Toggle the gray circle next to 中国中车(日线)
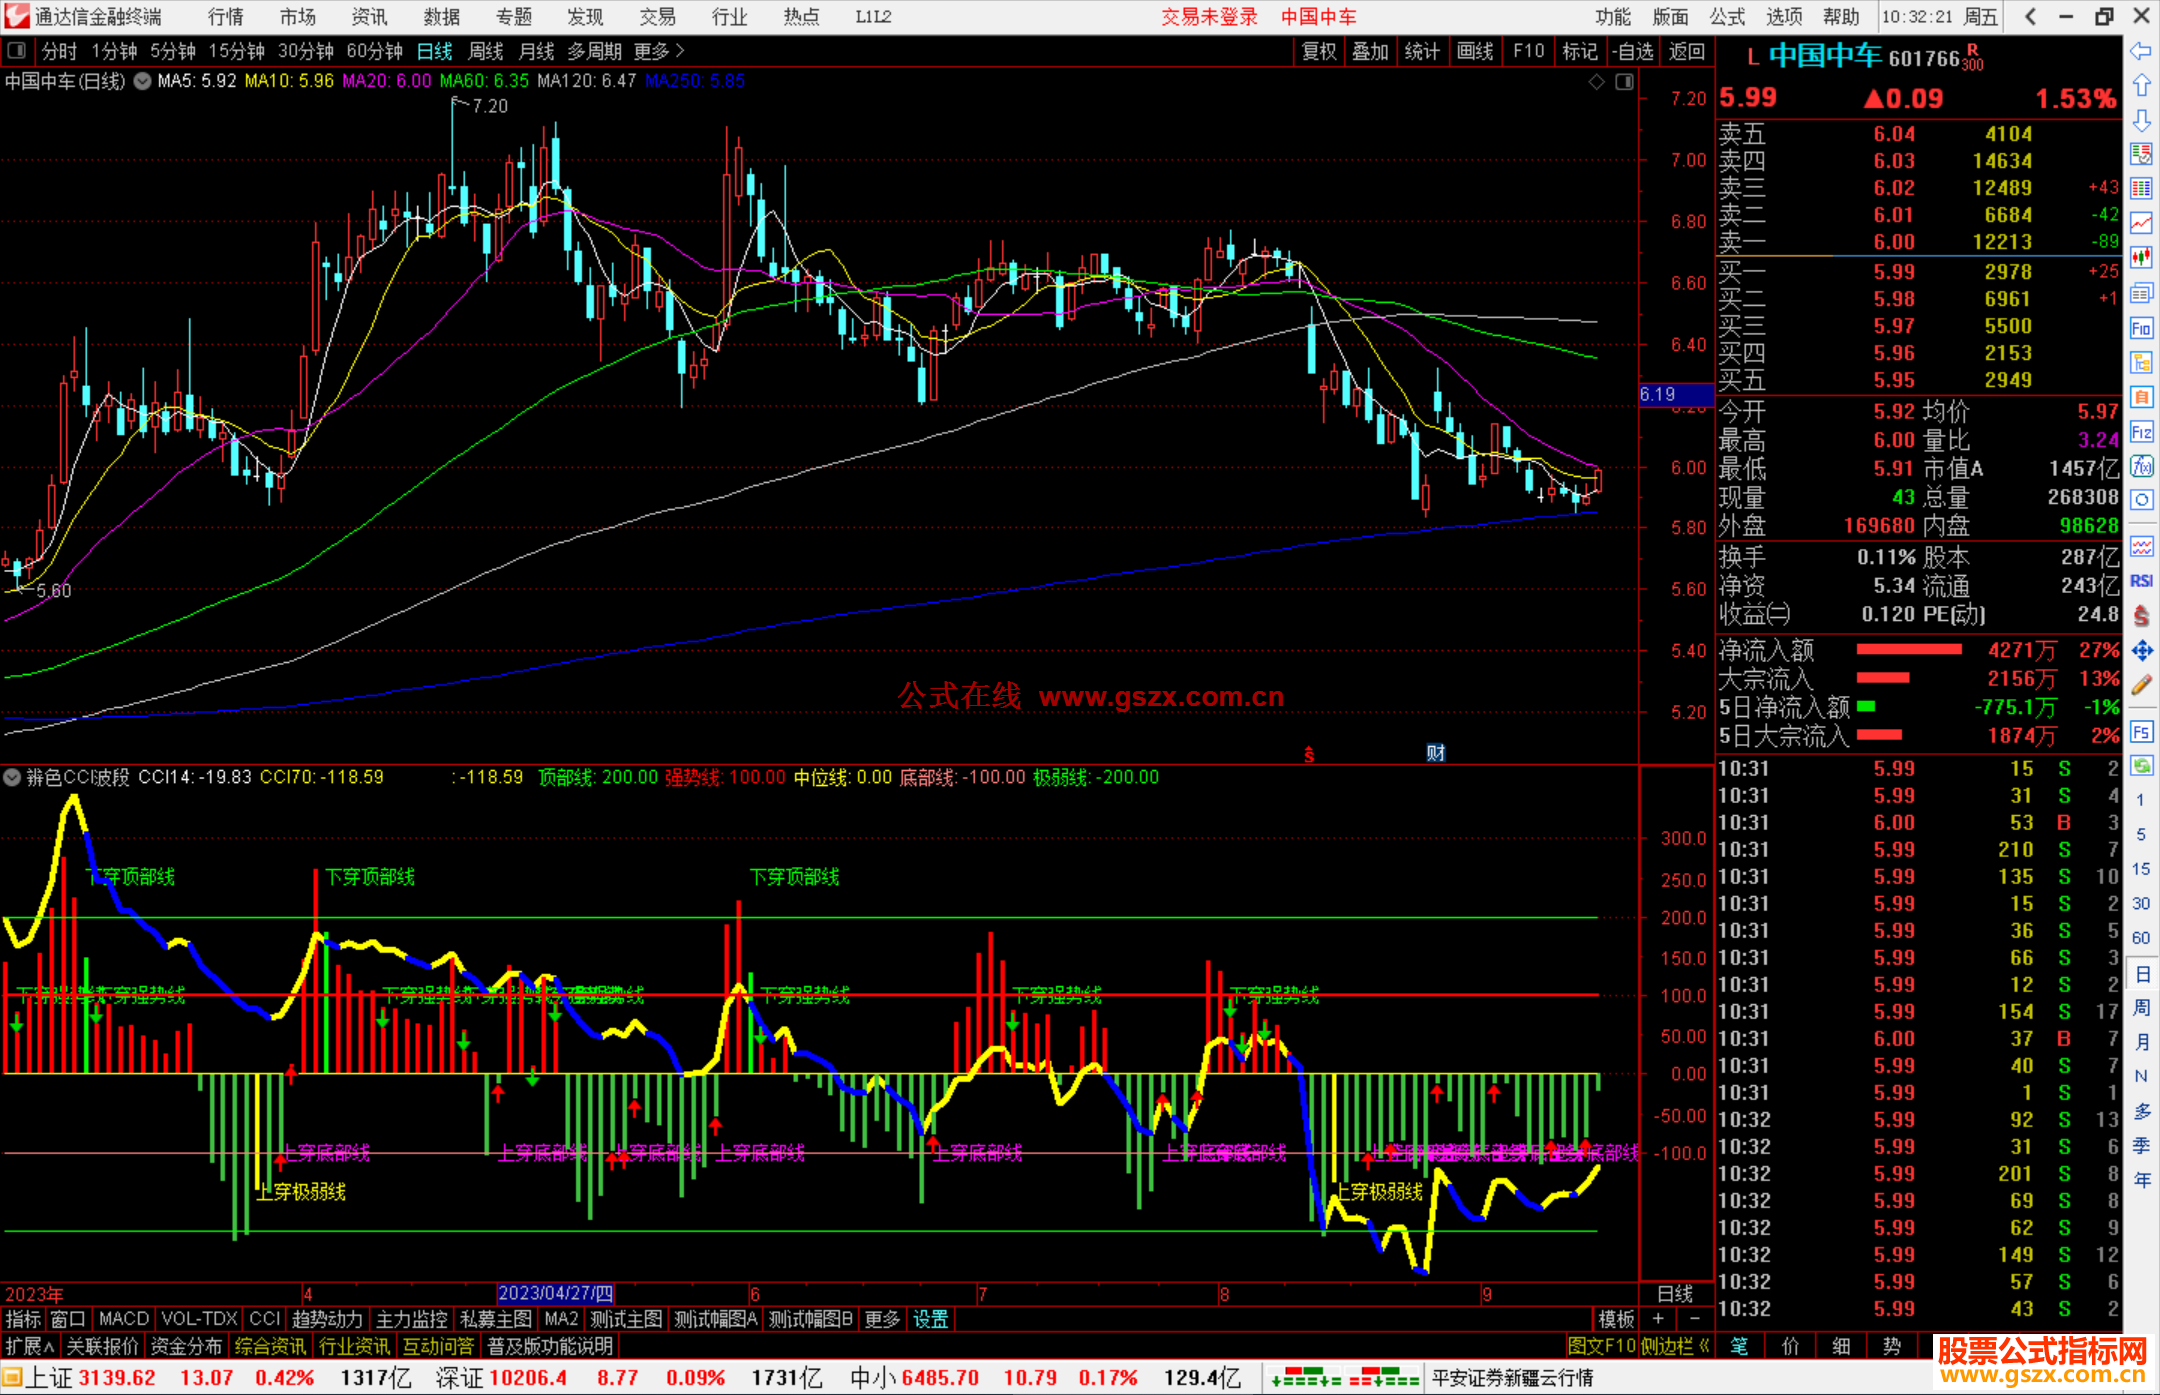 (x=142, y=81)
